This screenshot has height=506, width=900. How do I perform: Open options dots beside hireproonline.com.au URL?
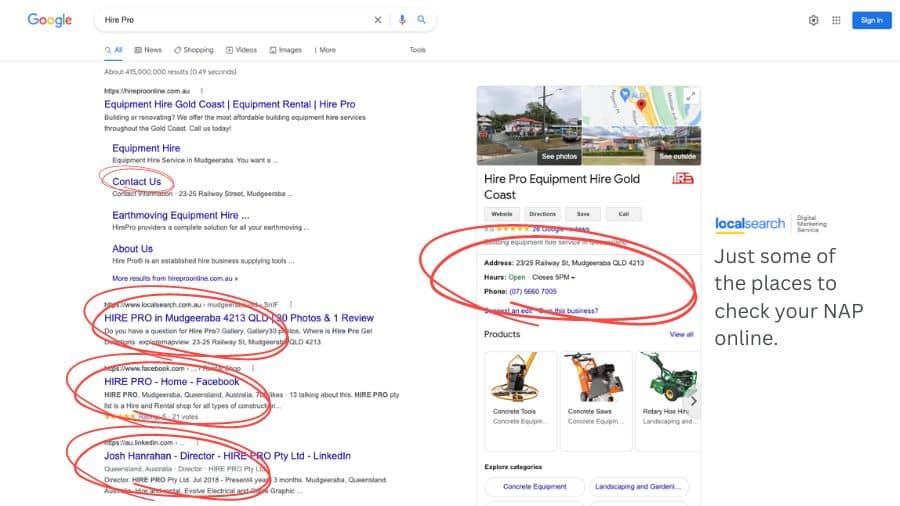point(201,91)
